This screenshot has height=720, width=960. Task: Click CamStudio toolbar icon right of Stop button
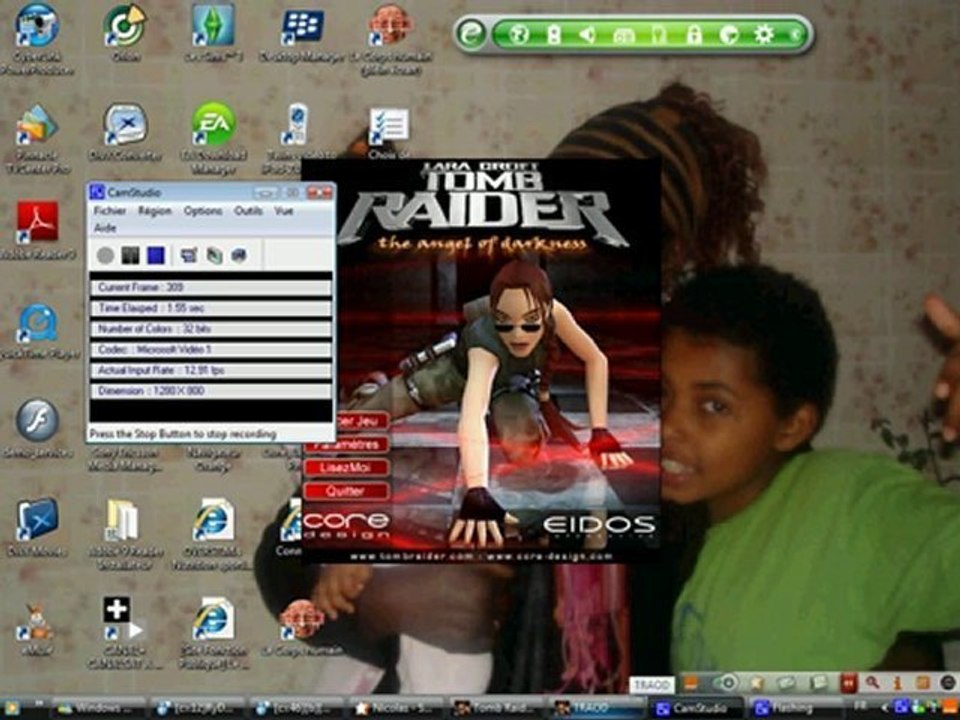[189, 255]
